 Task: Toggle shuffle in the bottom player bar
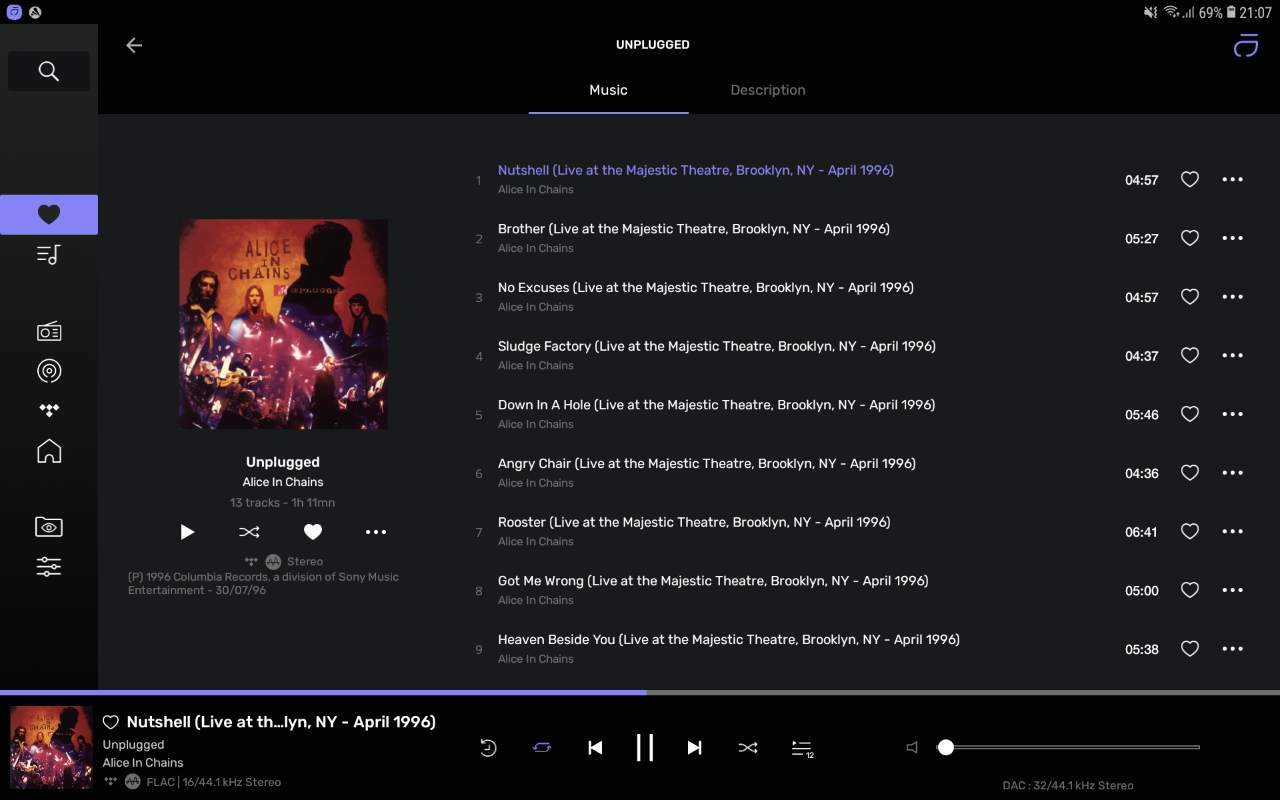click(x=747, y=748)
